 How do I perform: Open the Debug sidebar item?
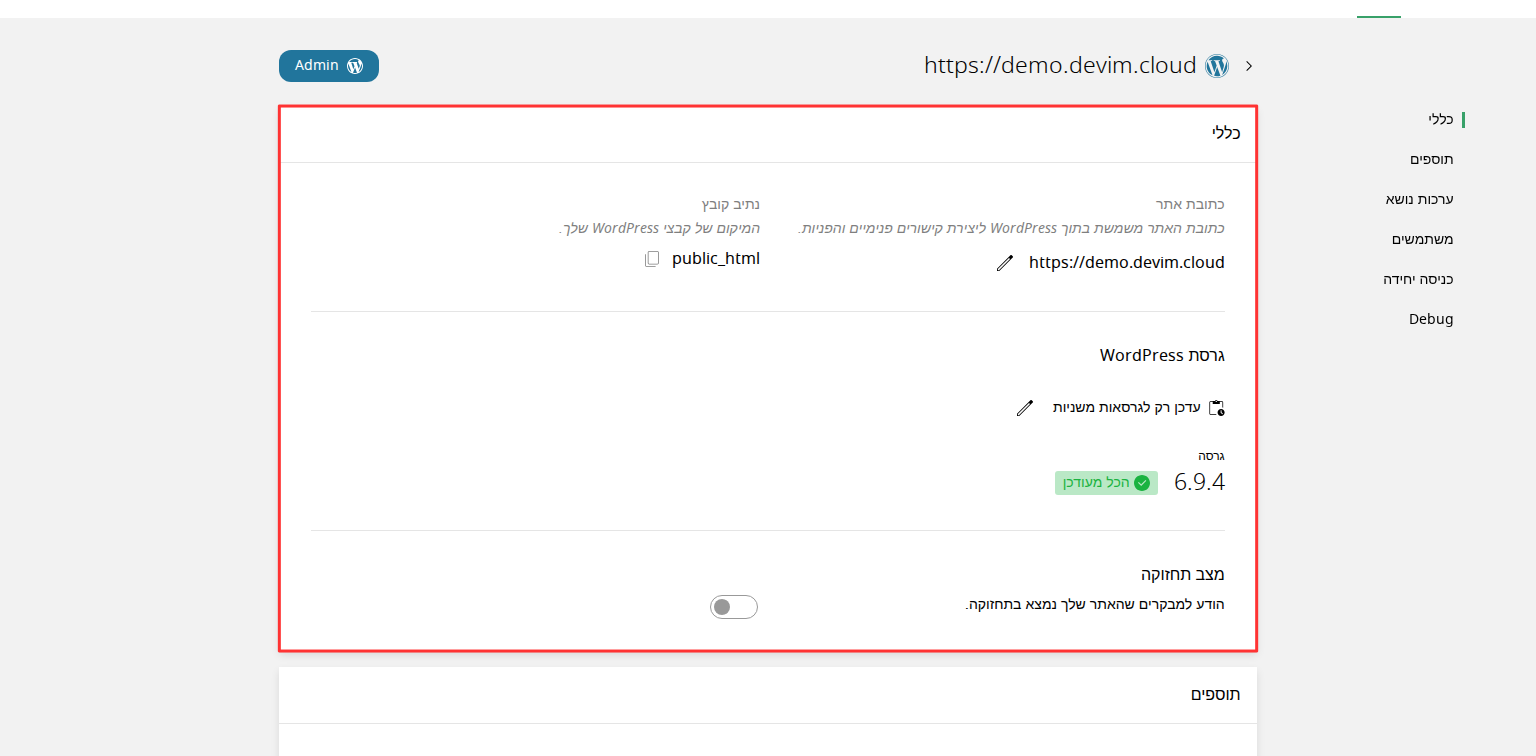pyautogui.click(x=1431, y=319)
